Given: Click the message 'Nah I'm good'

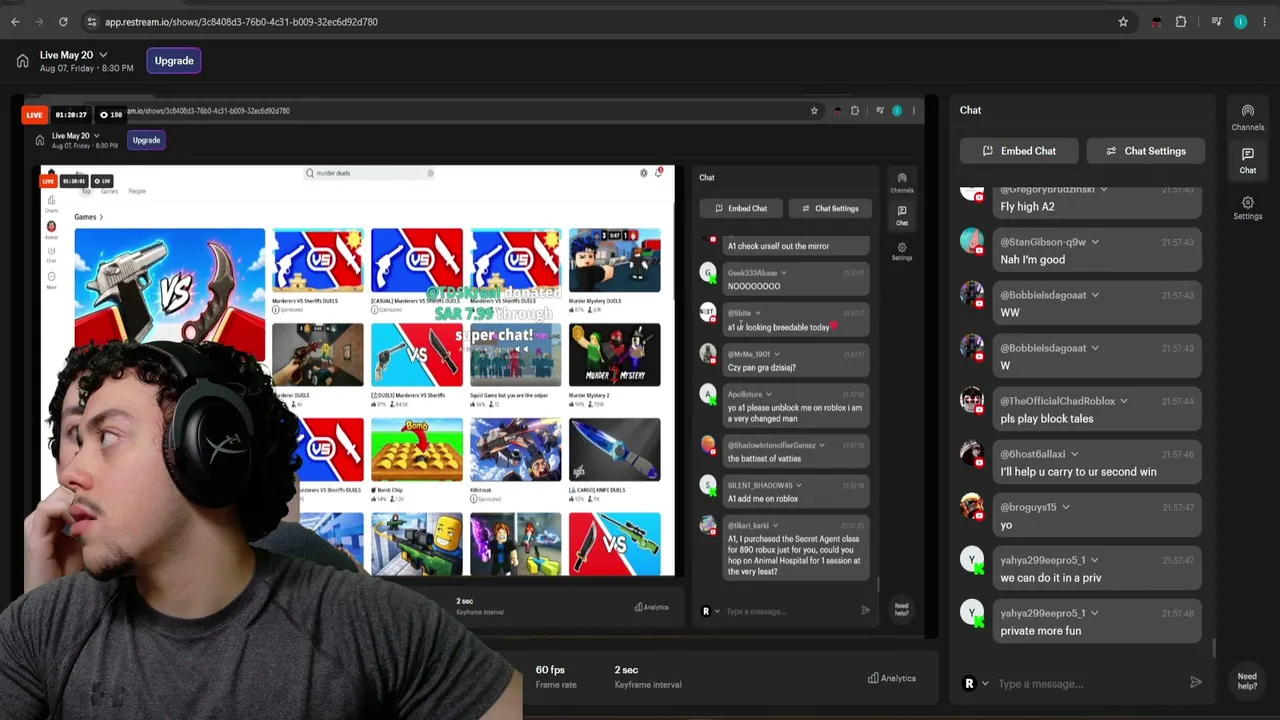Looking at the screenshot, I should (x=1032, y=260).
